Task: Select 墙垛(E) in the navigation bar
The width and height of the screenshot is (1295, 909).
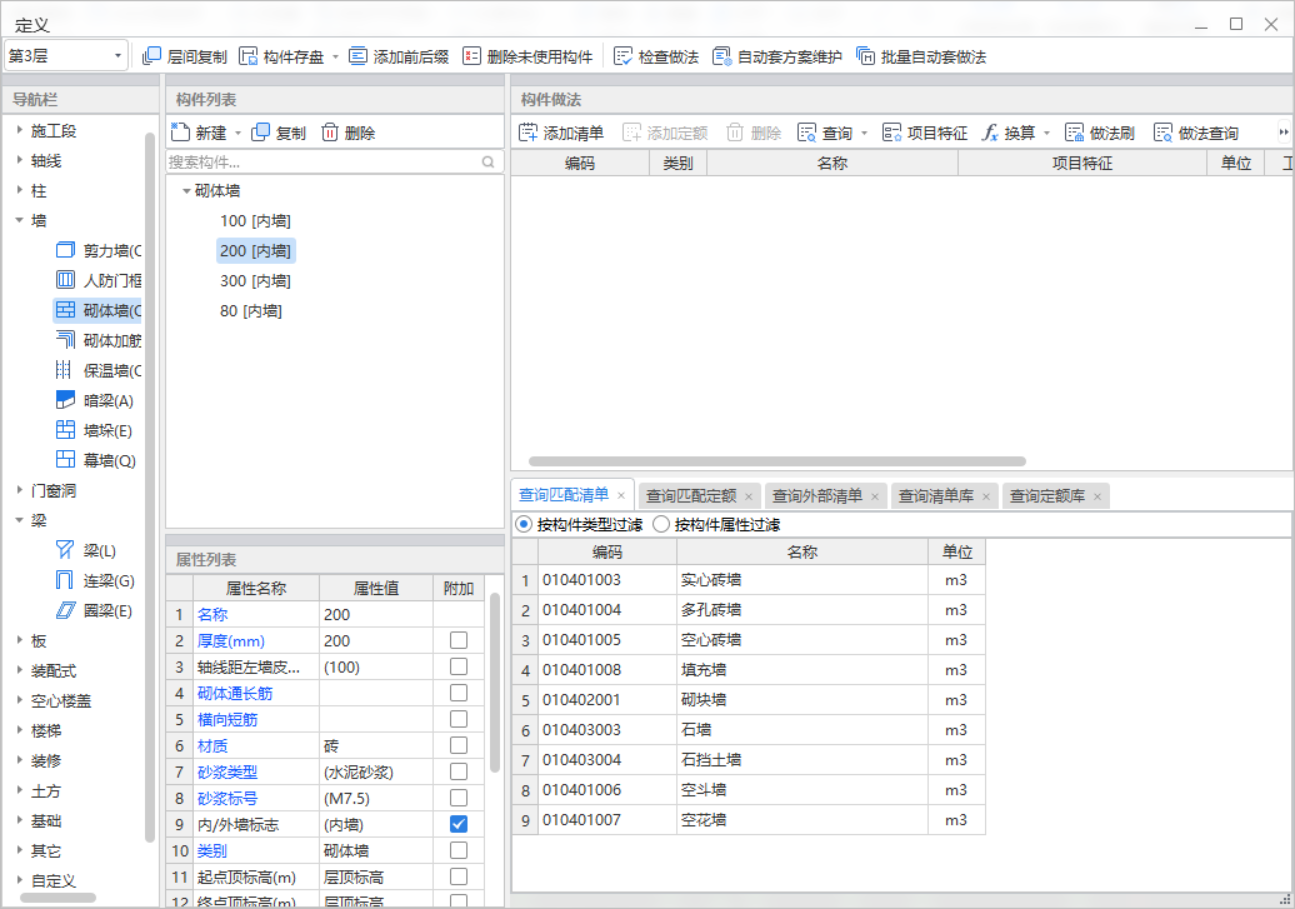Action: (x=95, y=431)
